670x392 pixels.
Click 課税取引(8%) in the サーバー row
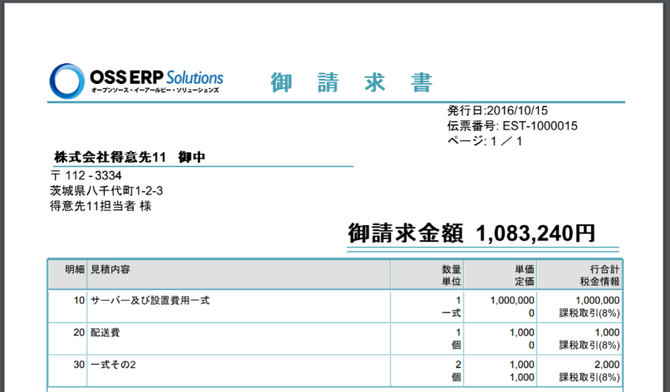(590, 313)
